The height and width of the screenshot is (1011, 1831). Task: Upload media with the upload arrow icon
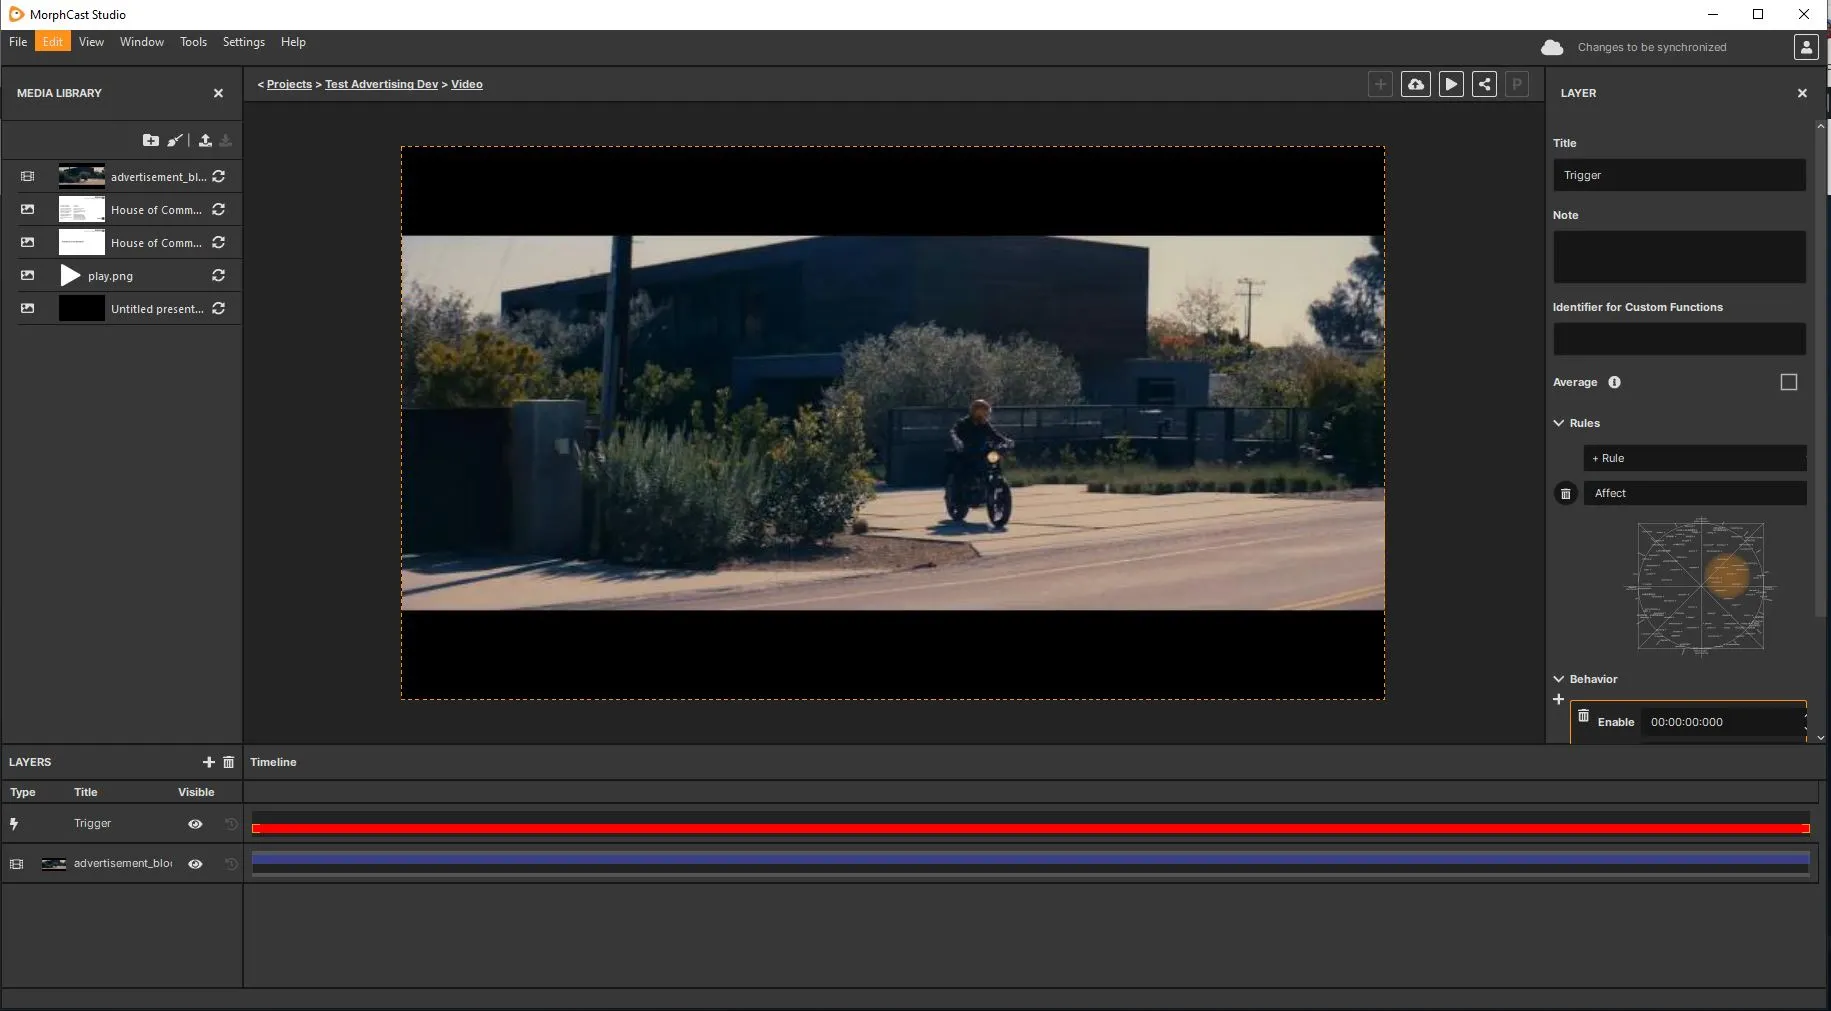[205, 140]
